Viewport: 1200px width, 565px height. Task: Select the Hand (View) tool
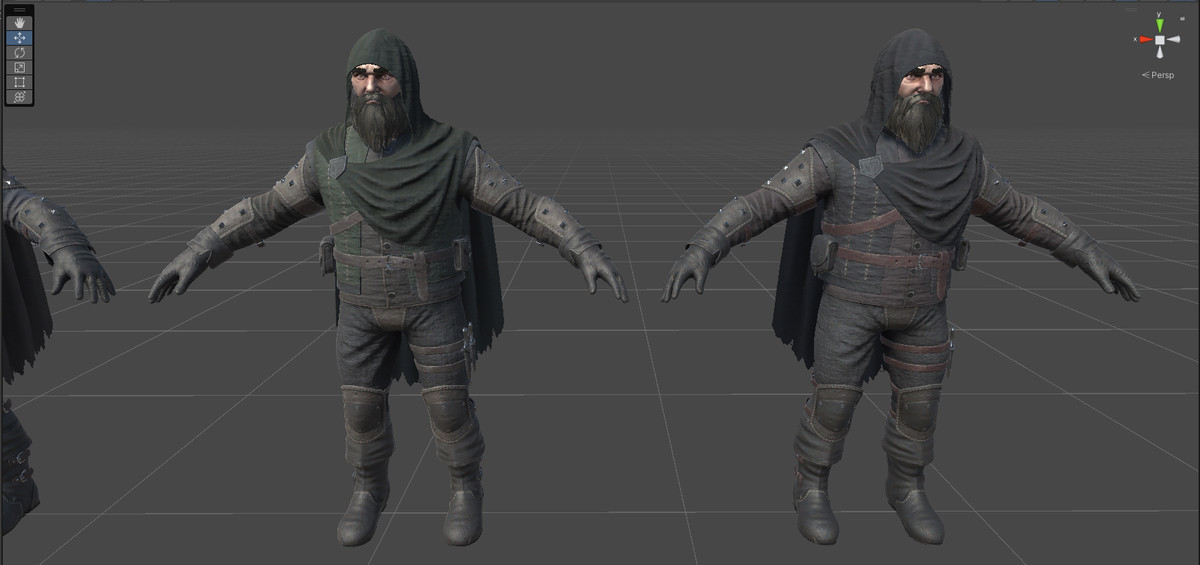pyautogui.click(x=20, y=23)
